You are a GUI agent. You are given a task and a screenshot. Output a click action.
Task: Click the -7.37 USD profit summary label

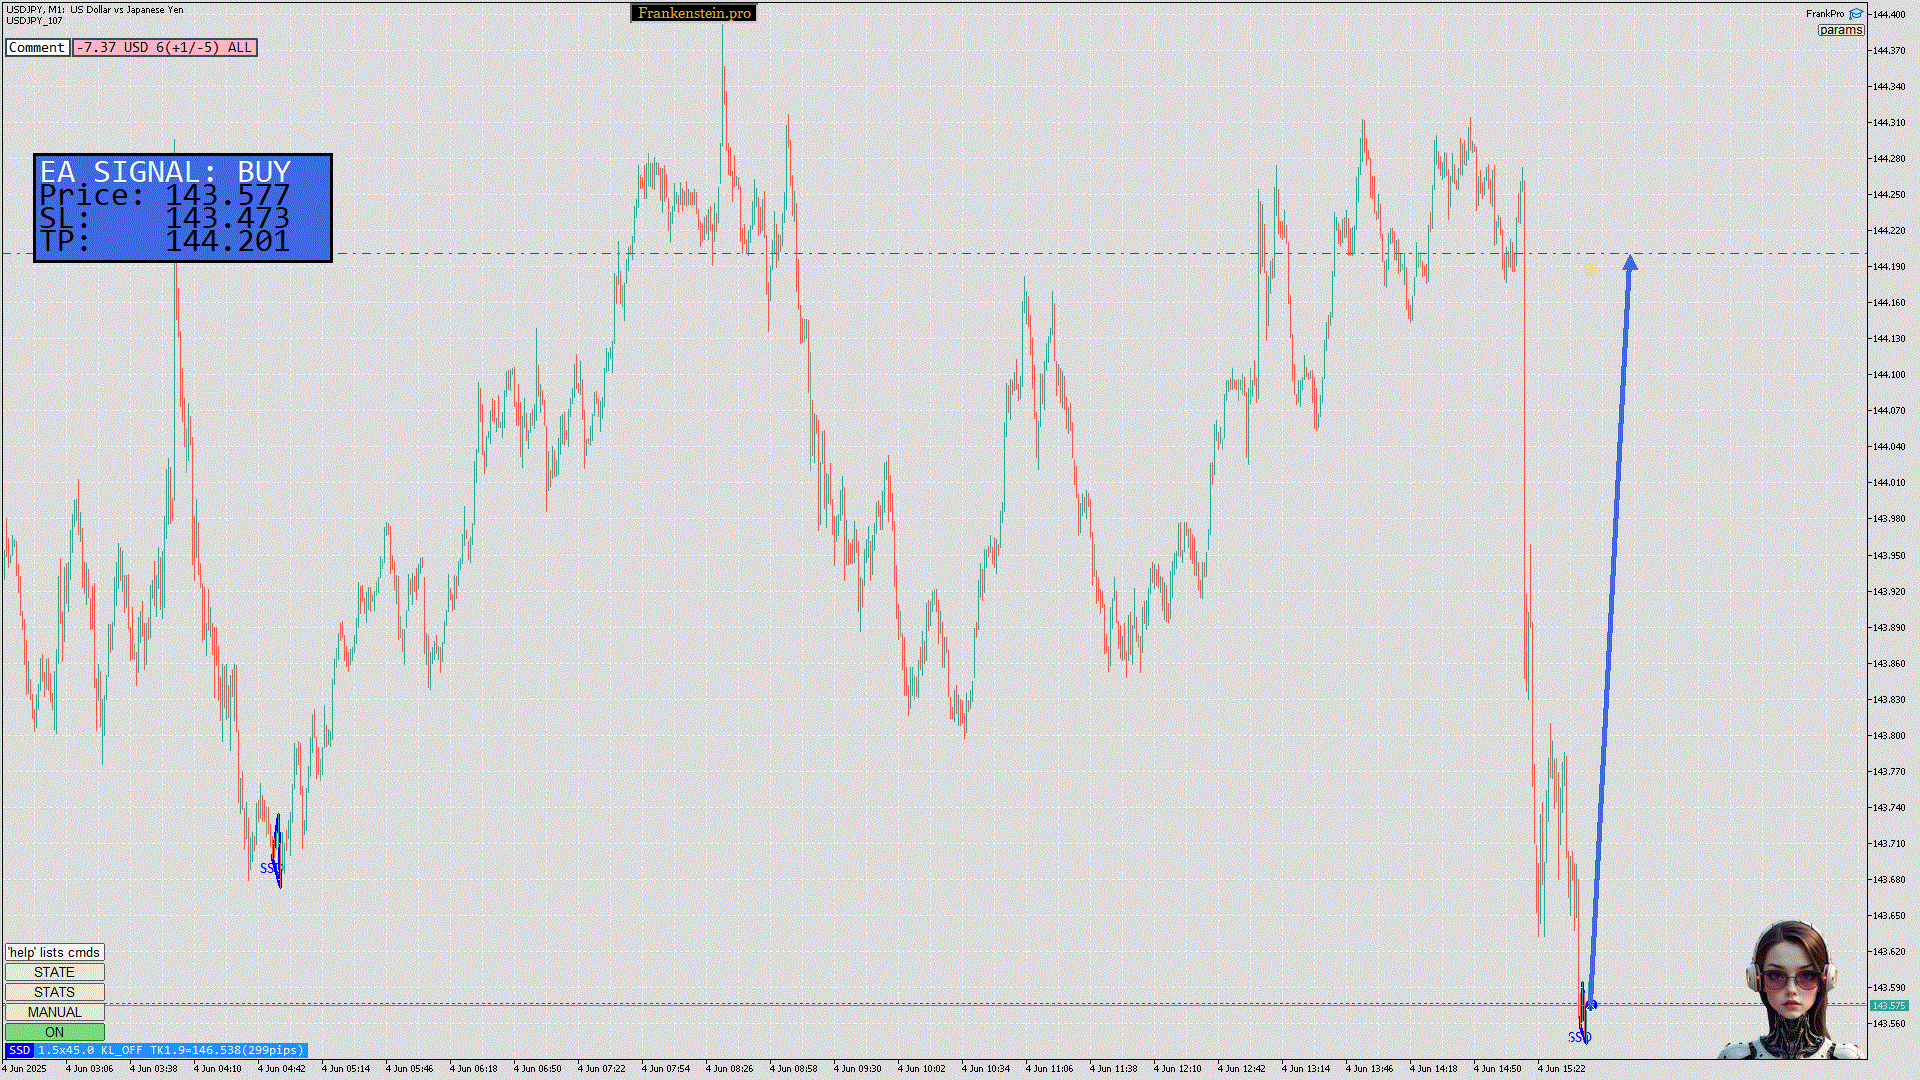pyautogui.click(x=165, y=47)
